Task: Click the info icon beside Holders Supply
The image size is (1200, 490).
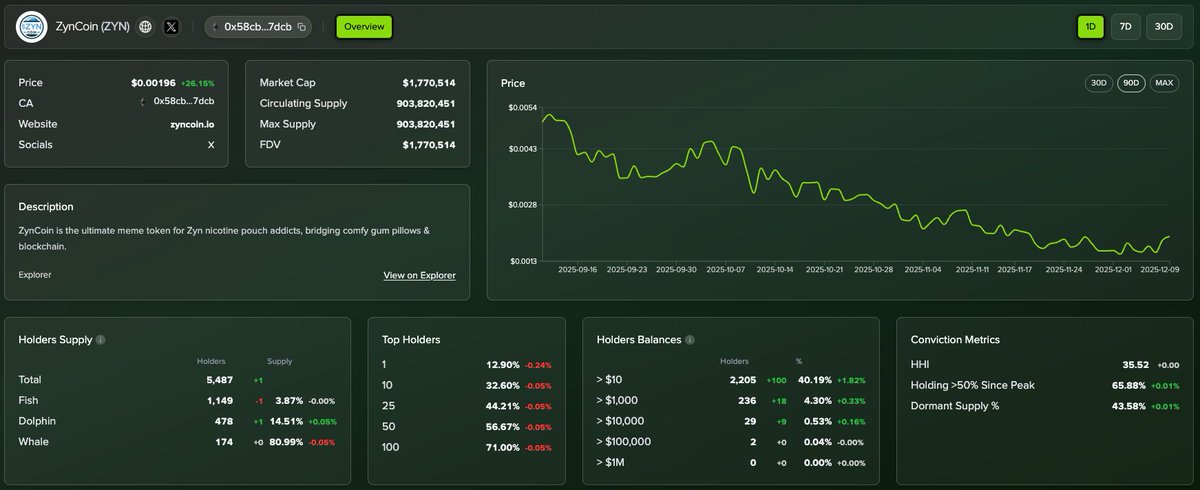Action: click(x=100, y=340)
